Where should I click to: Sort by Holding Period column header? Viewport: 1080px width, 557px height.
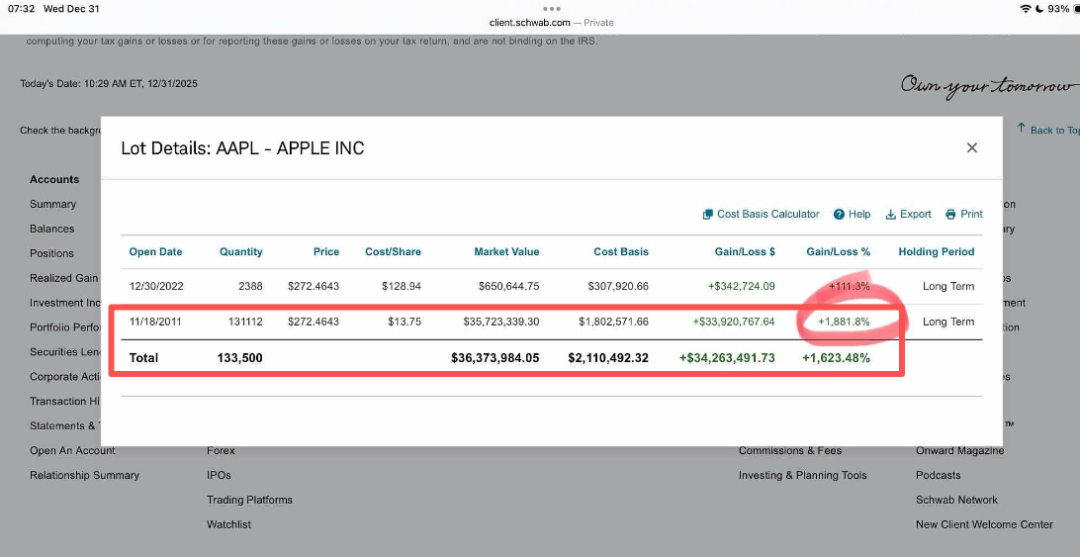tap(936, 252)
